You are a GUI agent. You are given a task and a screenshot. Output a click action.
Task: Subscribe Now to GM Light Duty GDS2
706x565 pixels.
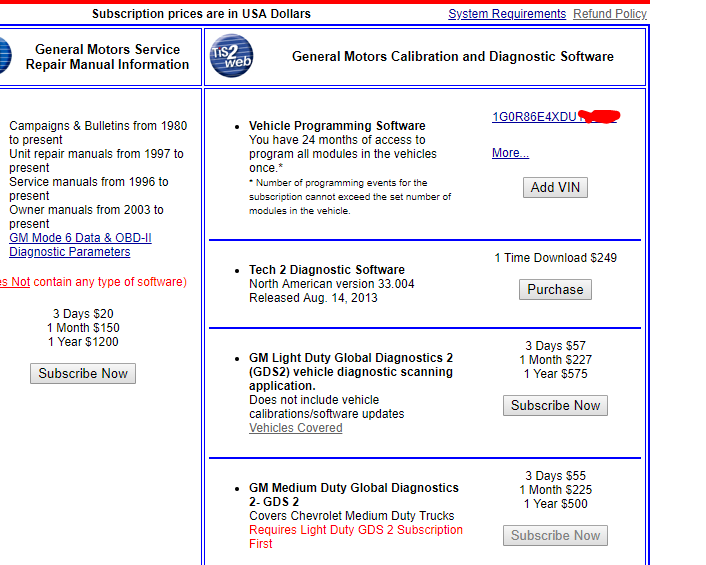point(555,405)
